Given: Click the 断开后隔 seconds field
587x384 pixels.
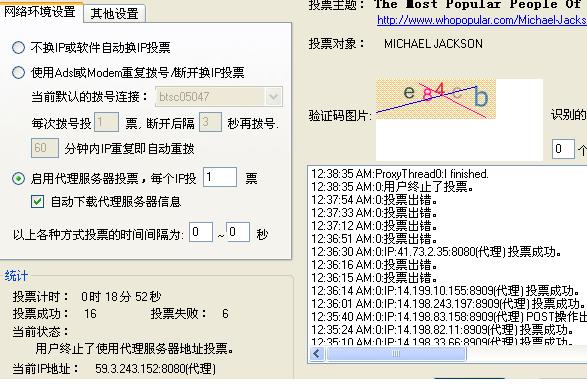Looking at the screenshot, I should 210,122.
